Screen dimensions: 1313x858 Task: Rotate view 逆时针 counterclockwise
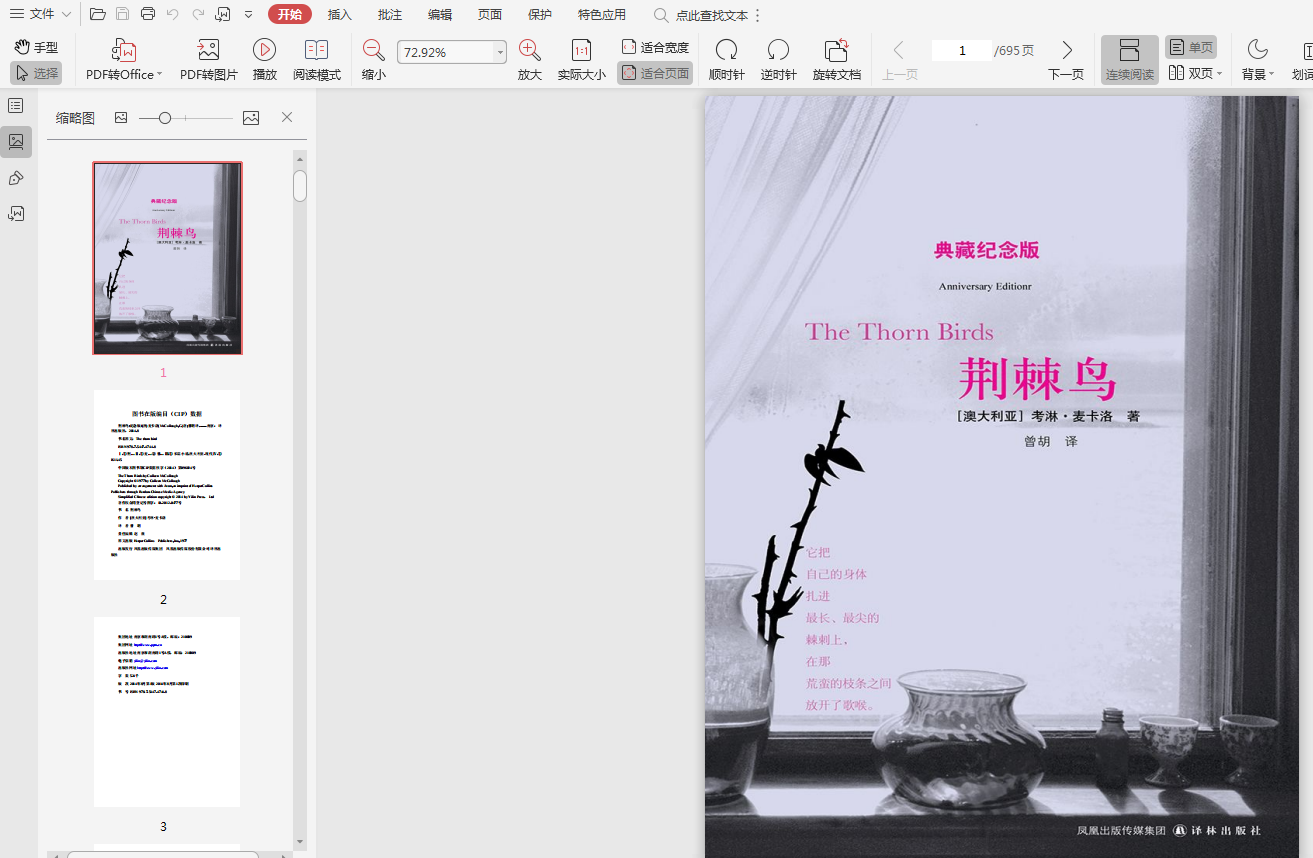(x=778, y=60)
